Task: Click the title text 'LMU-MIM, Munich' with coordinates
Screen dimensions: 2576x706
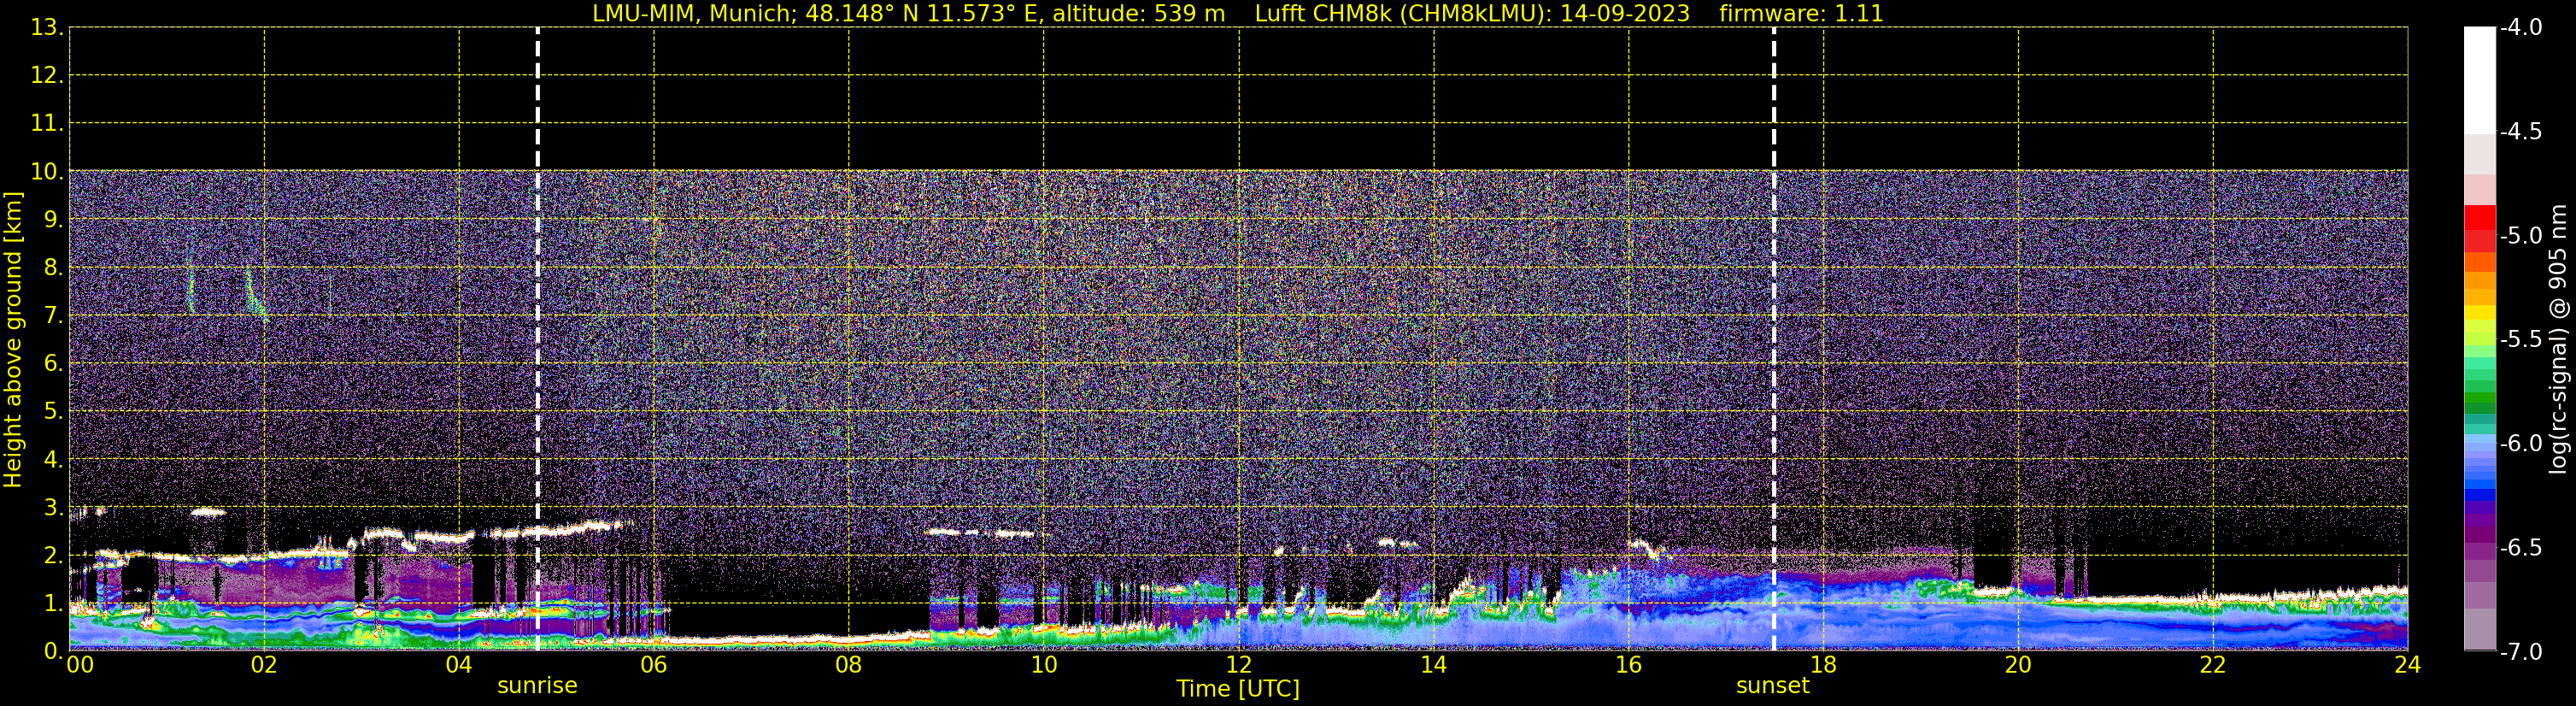Action: 909,14
